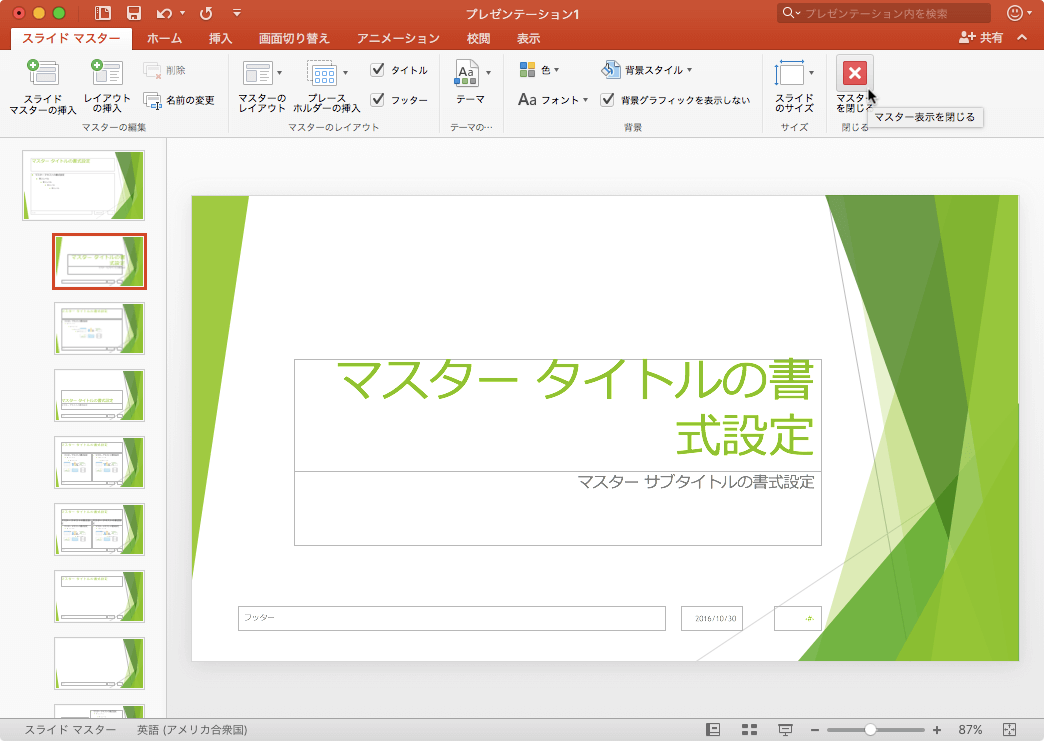Click the zoom slider in status bar
This screenshot has width=1044, height=741.
(x=870, y=730)
